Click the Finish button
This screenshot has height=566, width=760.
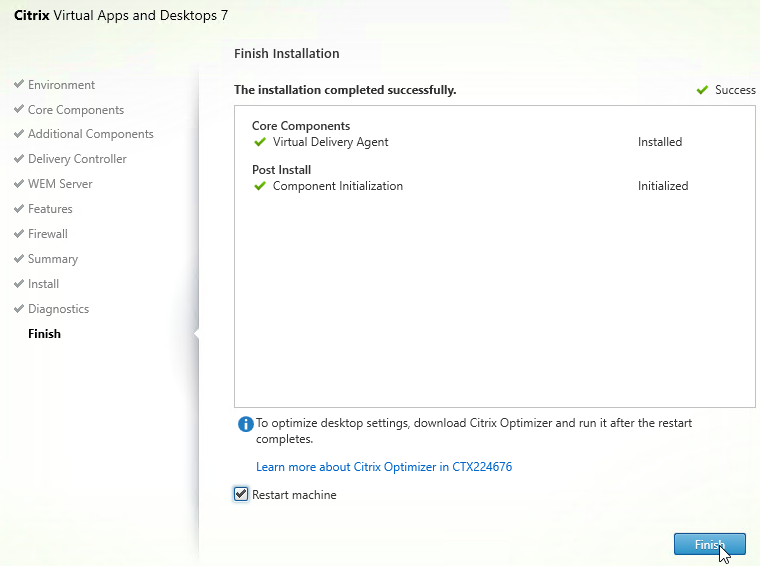coord(709,544)
